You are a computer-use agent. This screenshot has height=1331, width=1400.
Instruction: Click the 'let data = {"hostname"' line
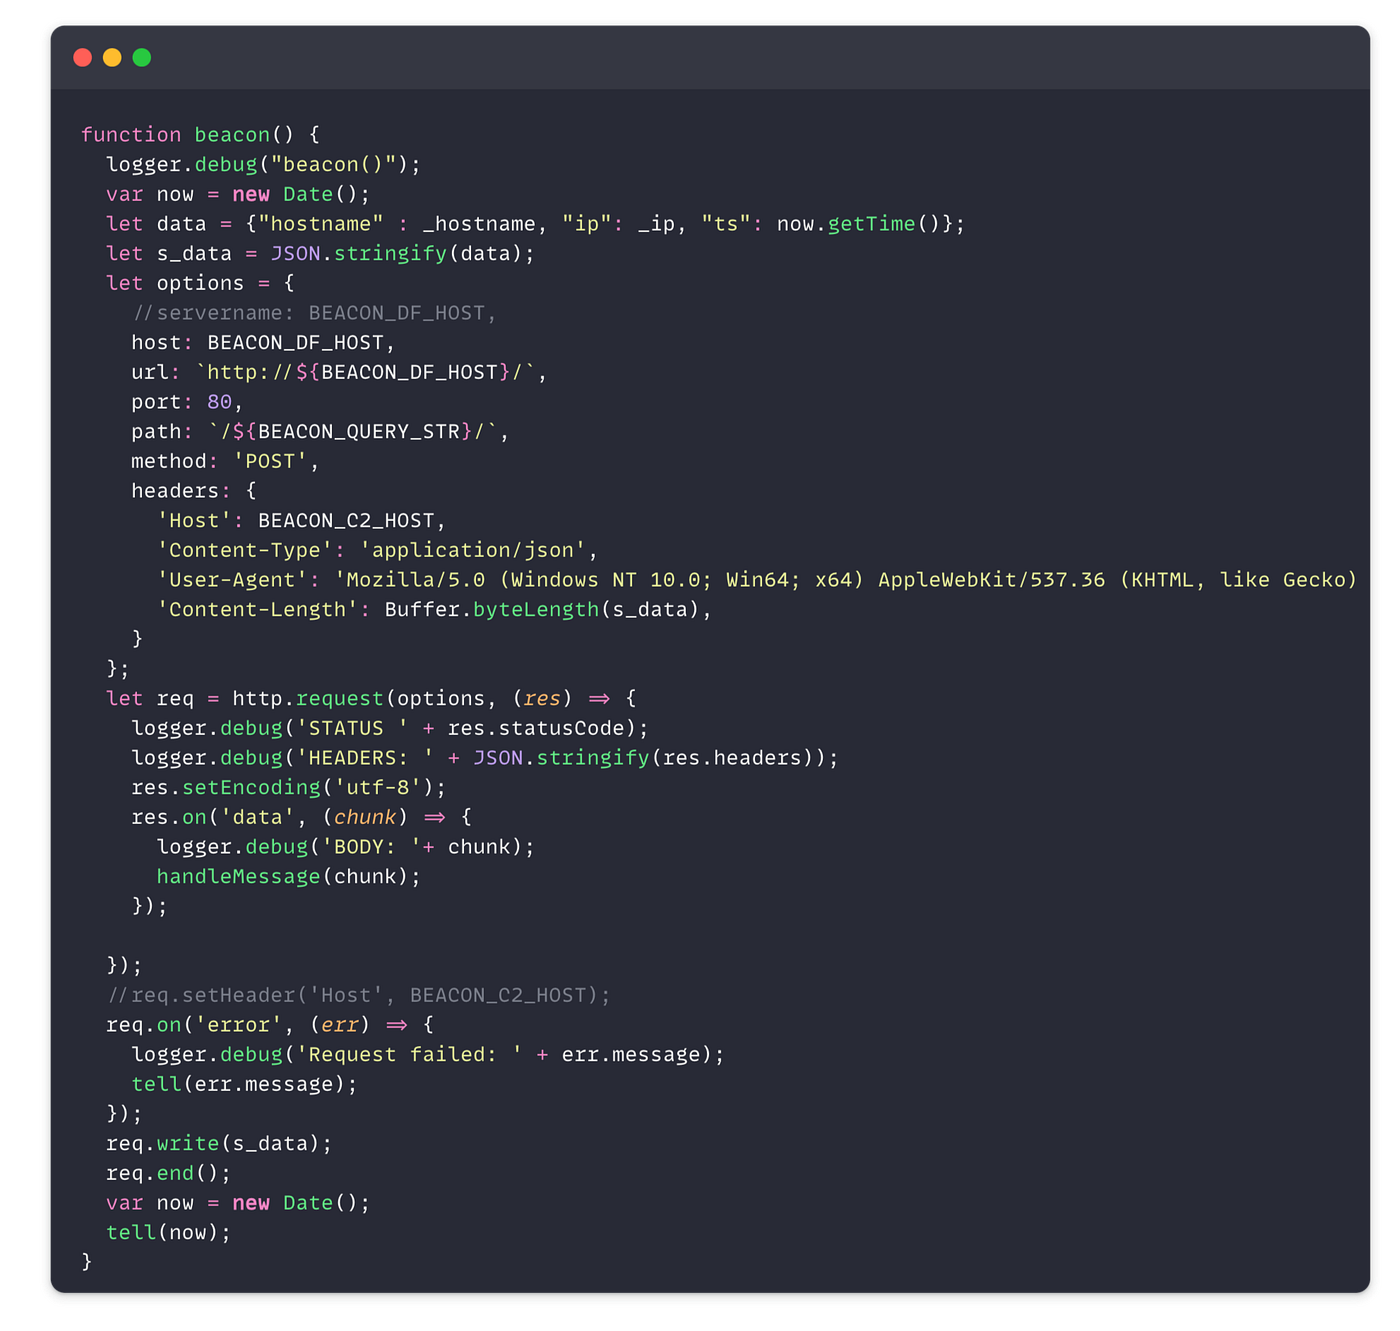click(x=535, y=224)
